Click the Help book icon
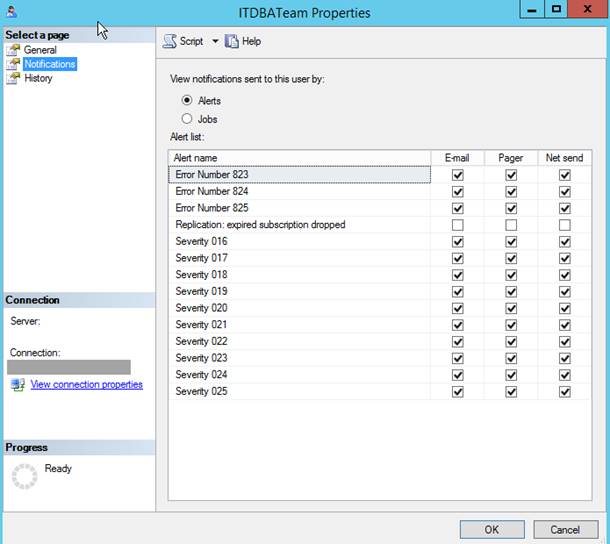610x544 pixels. tap(231, 41)
